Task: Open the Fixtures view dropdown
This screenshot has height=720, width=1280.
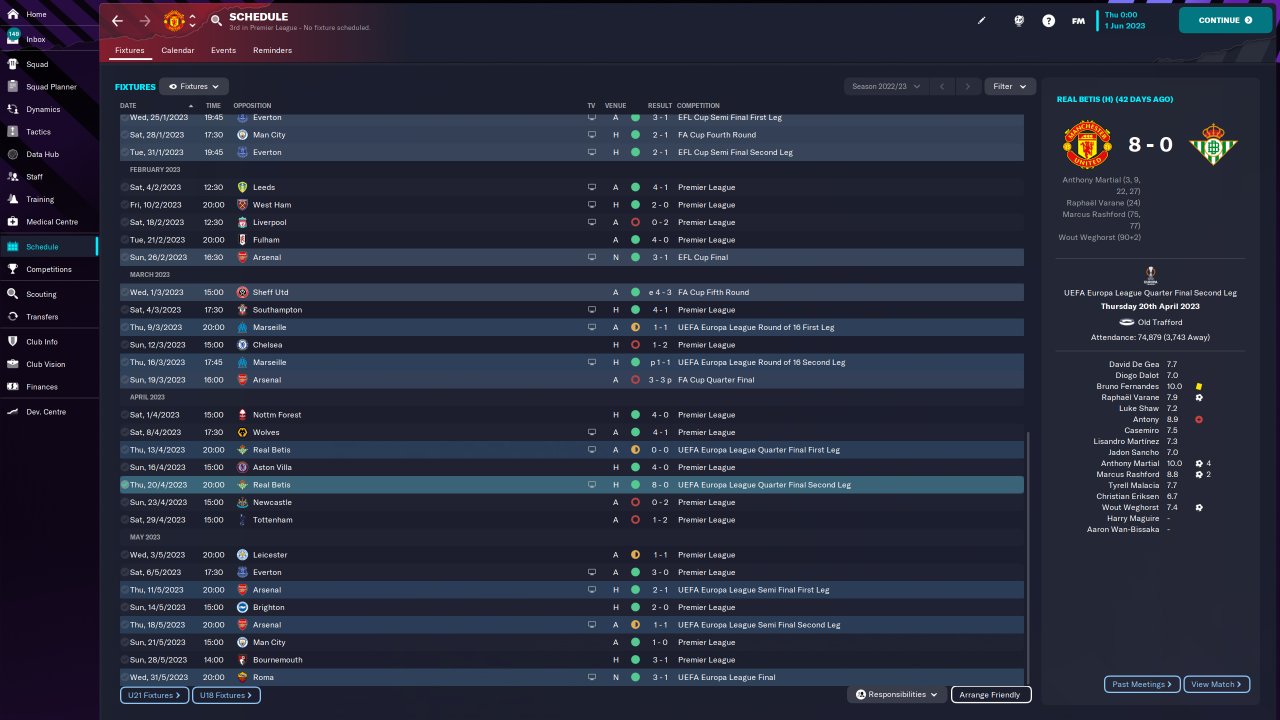Action: [x=194, y=87]
